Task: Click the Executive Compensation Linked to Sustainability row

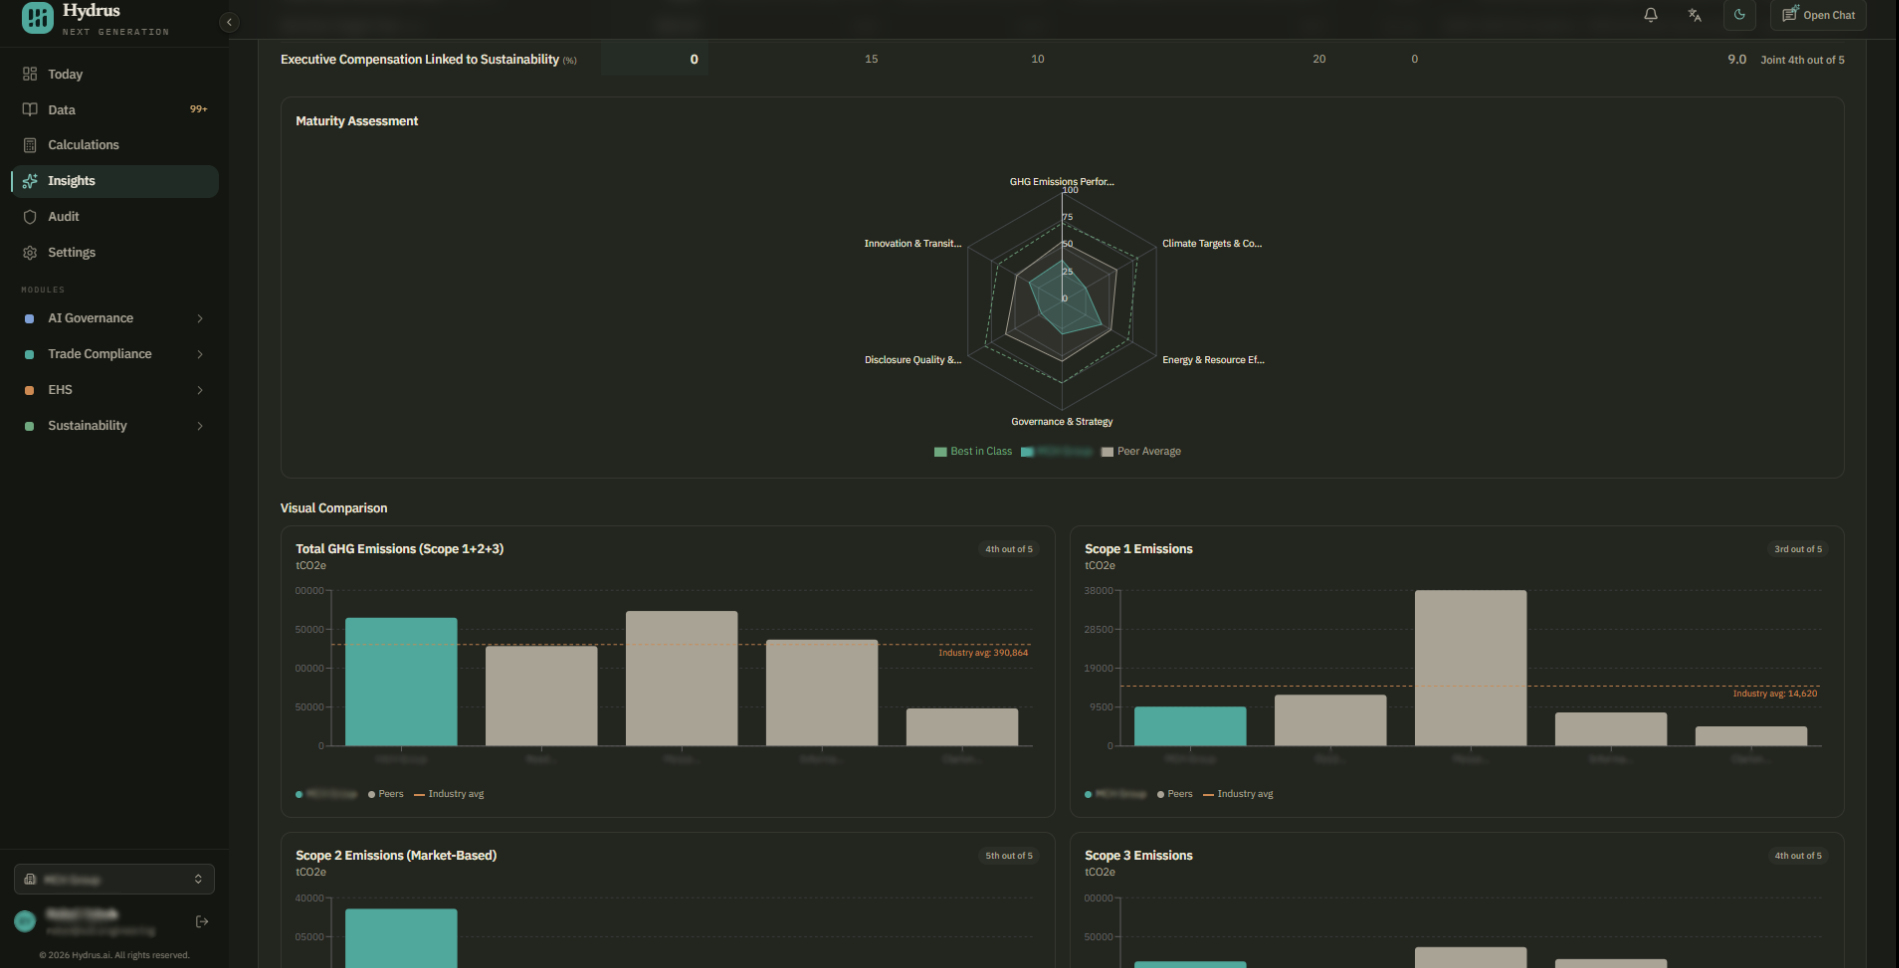Action: point(1062,59)
